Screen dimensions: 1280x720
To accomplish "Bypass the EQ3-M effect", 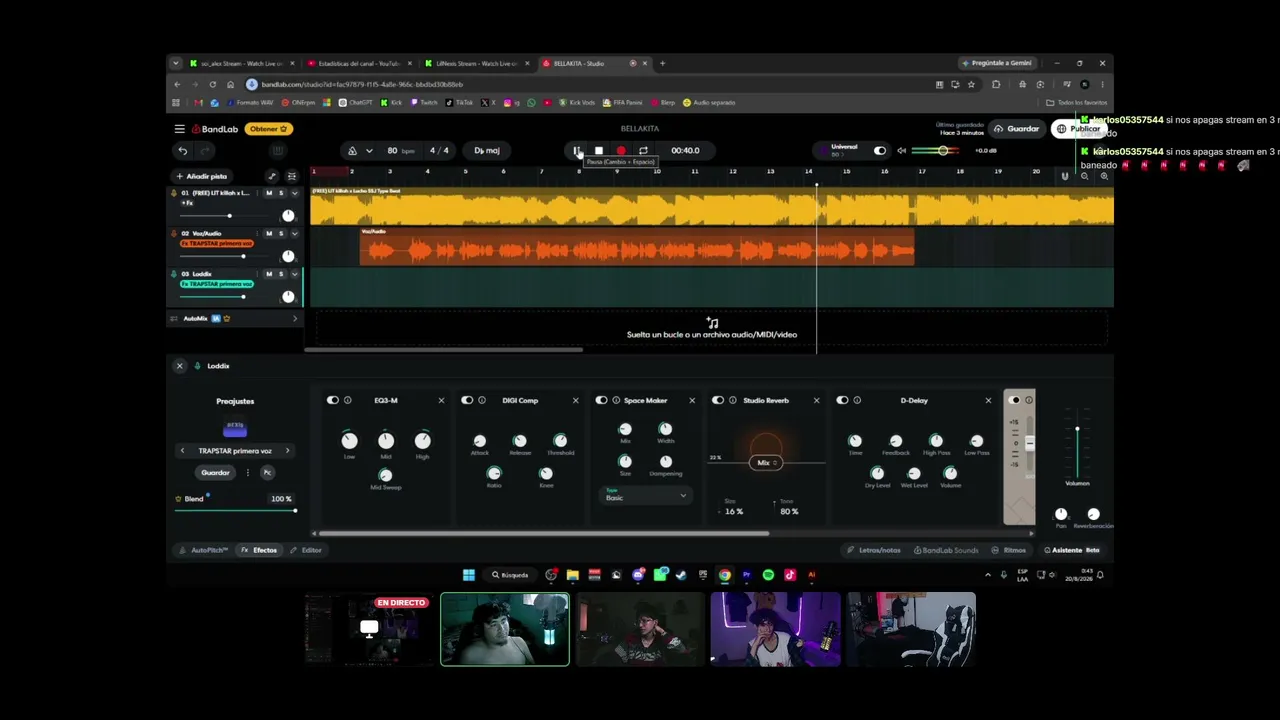I will tap(333, 400).
